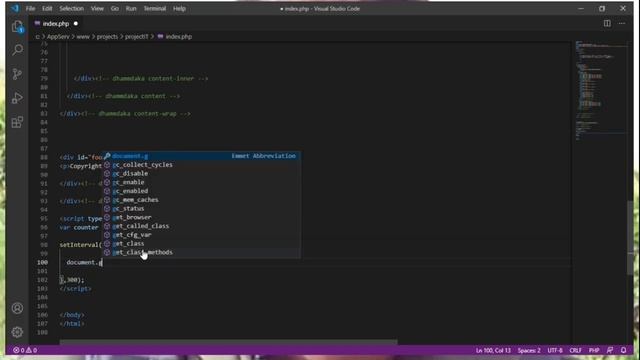
Task: Select gc_mem_caches suggestion
Action: 201,200
